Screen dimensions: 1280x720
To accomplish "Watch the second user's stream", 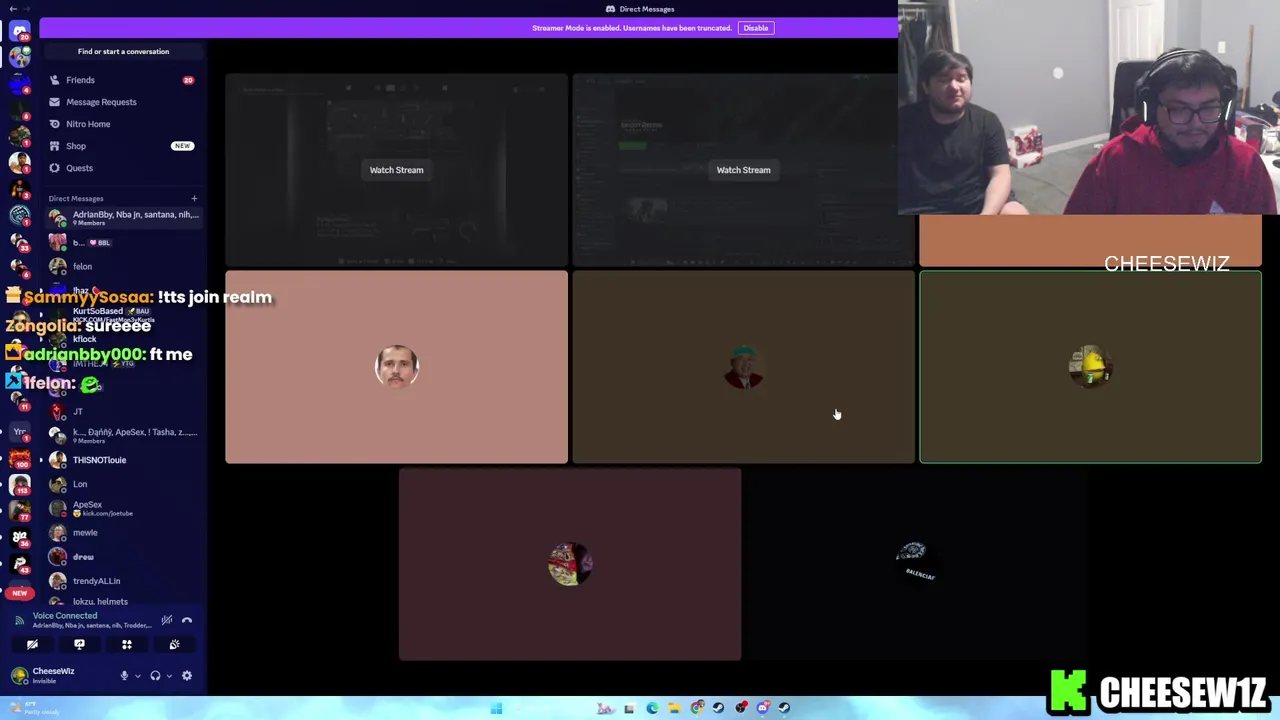I will (743, 170).
